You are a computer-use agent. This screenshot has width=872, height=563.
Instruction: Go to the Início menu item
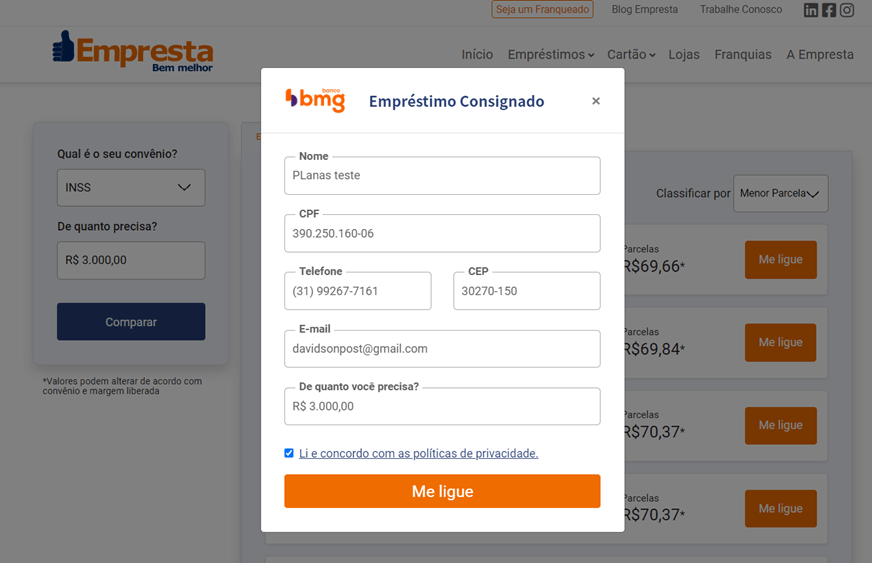[x=477, y=55]
